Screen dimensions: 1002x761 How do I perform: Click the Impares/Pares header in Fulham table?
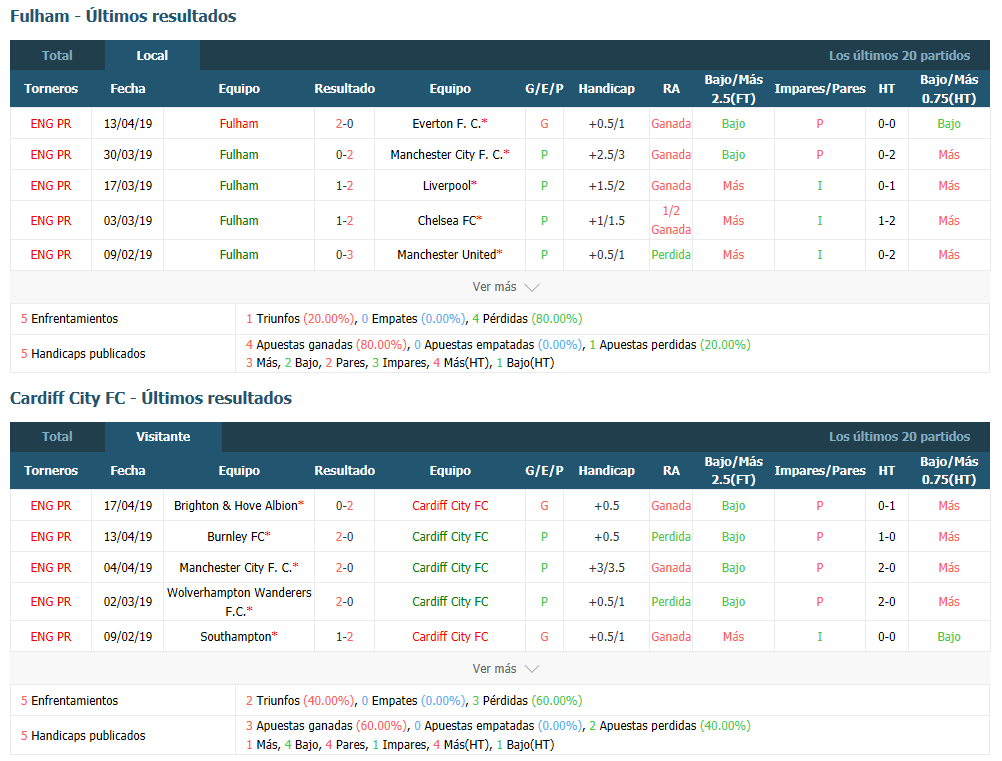point(820,89)
